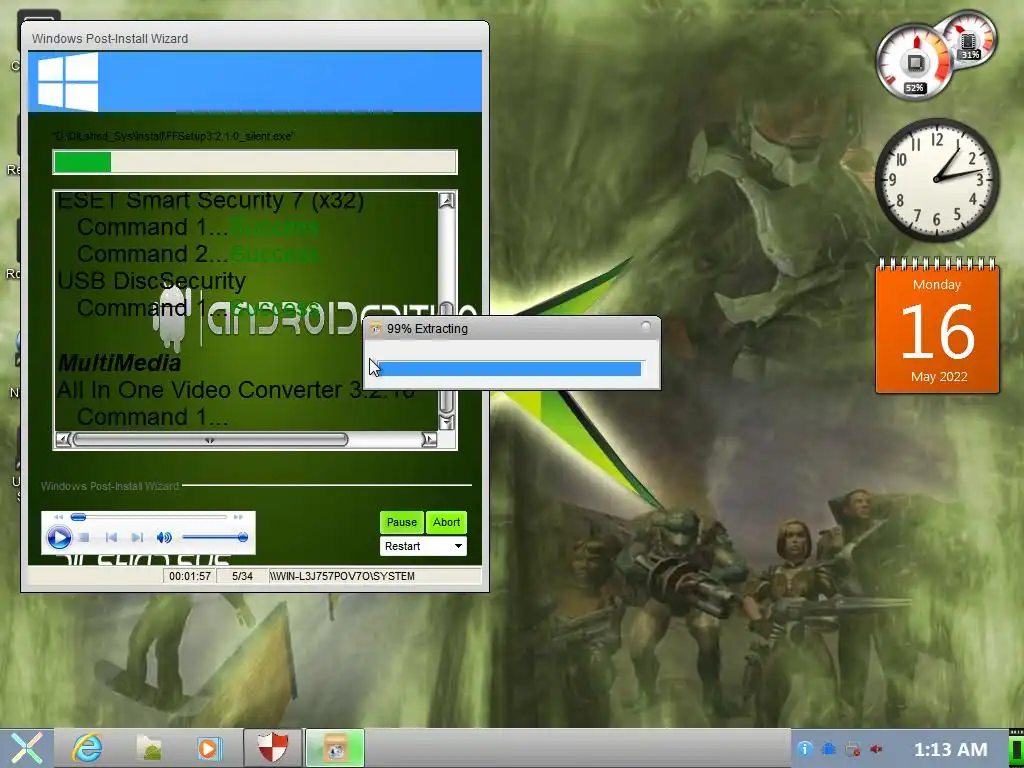The image size is (1024, 768).
Task: Click the elapsed time 00:01:57 status cell
Action: tap(189, 576)
